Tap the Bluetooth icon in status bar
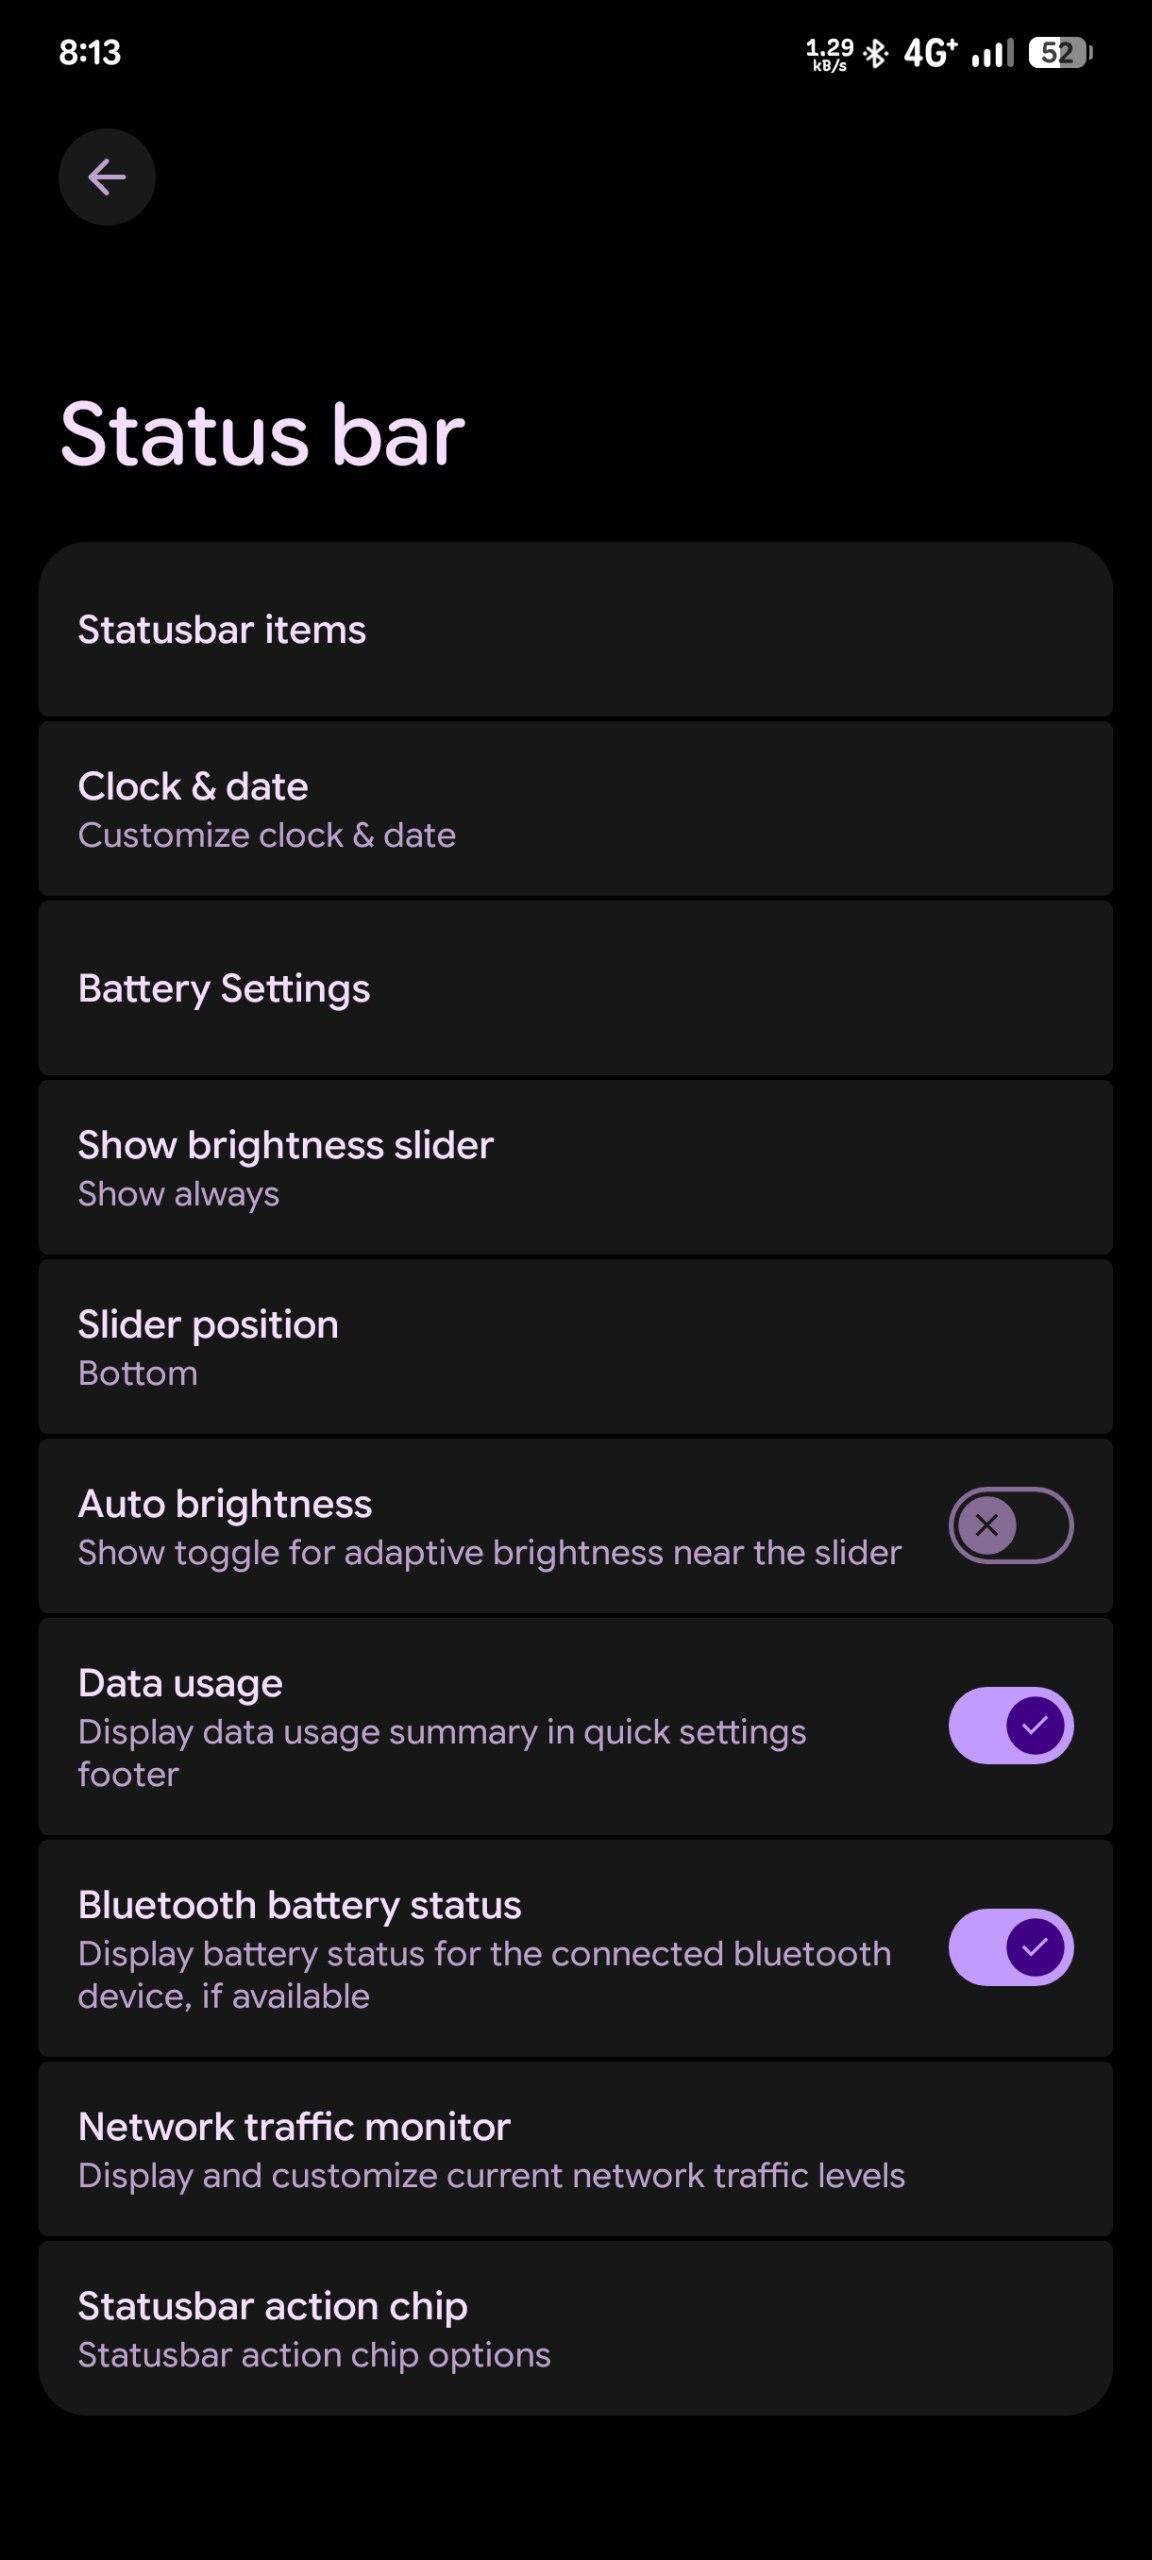The height and width of the screenshot is (2560, 1152). coord(876,53)
